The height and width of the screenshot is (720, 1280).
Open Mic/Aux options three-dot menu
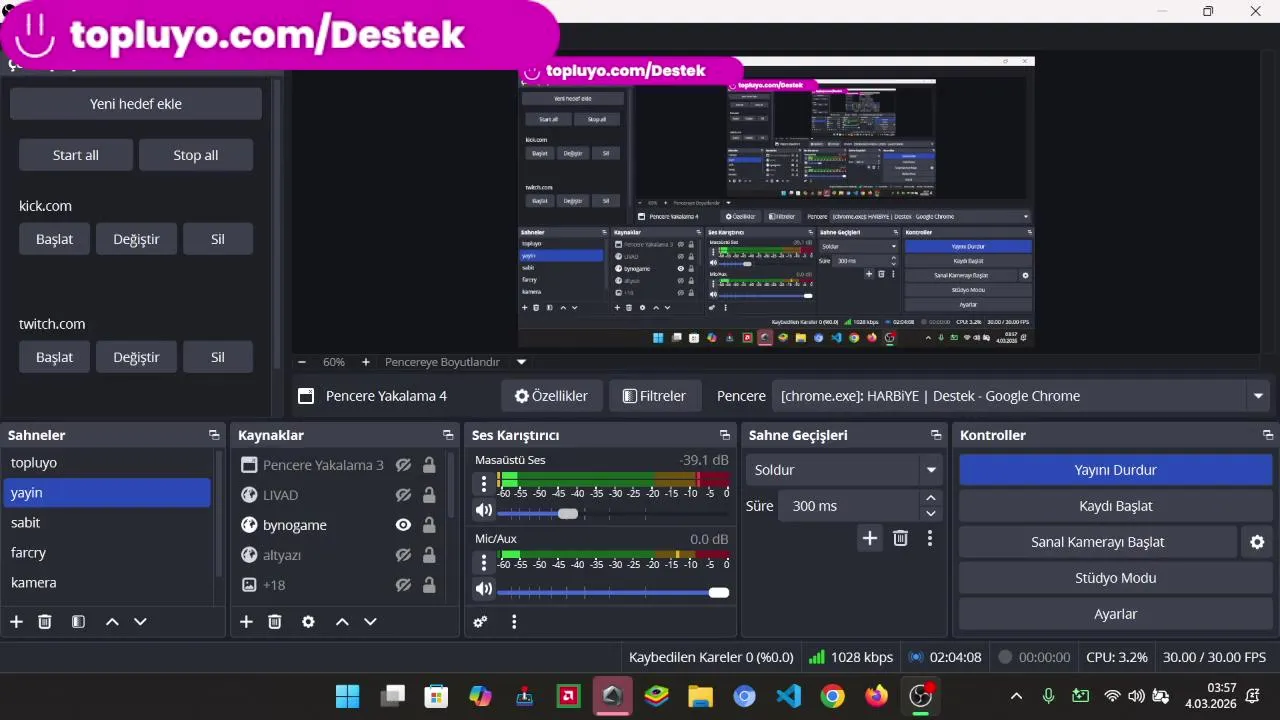484,562
